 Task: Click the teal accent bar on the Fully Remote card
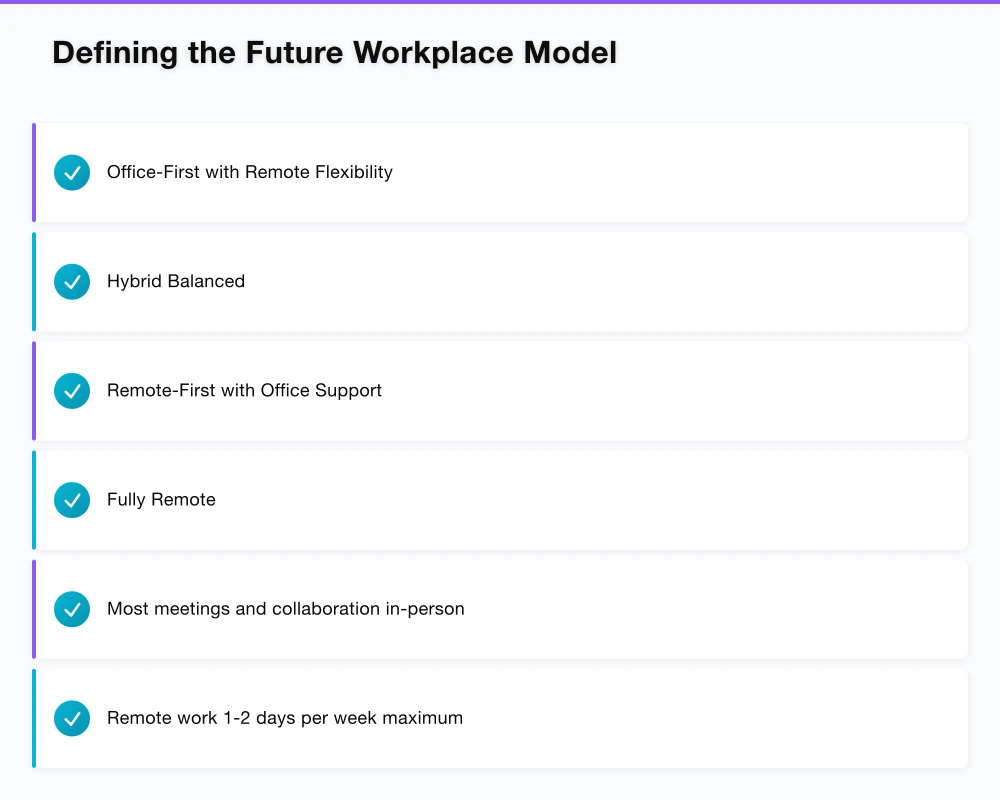pos(34,500)
